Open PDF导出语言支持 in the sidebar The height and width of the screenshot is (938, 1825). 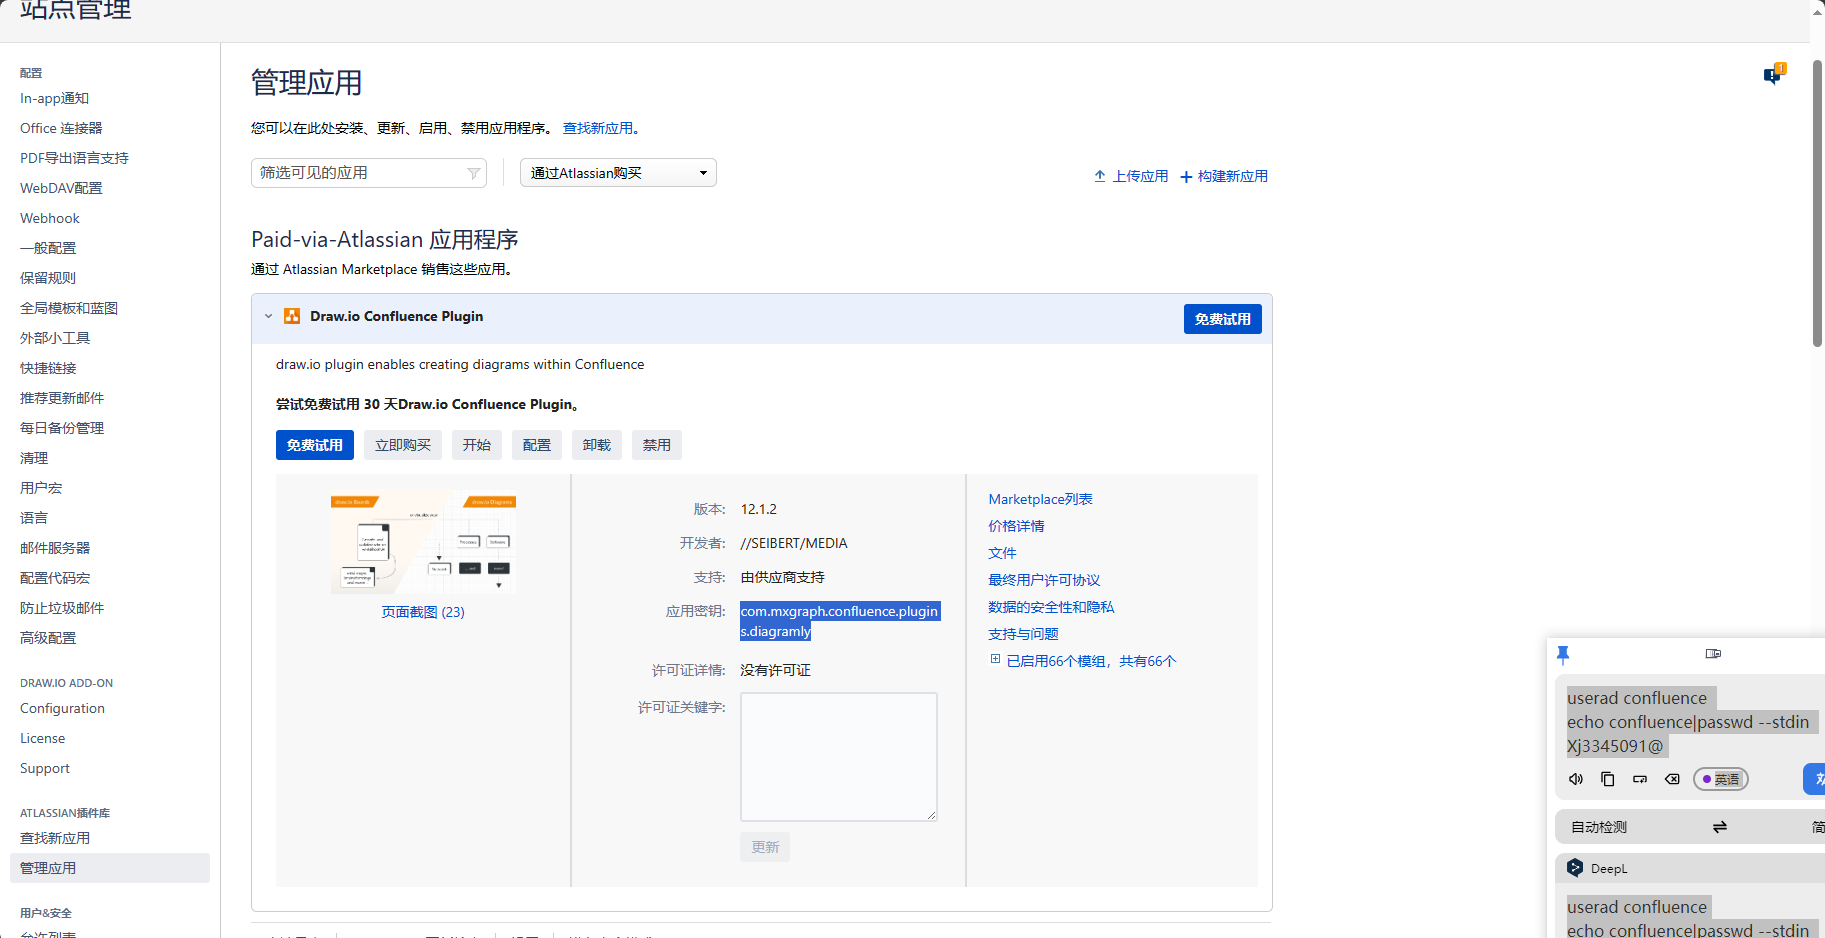pyautogui.click(x=74, y=158)
